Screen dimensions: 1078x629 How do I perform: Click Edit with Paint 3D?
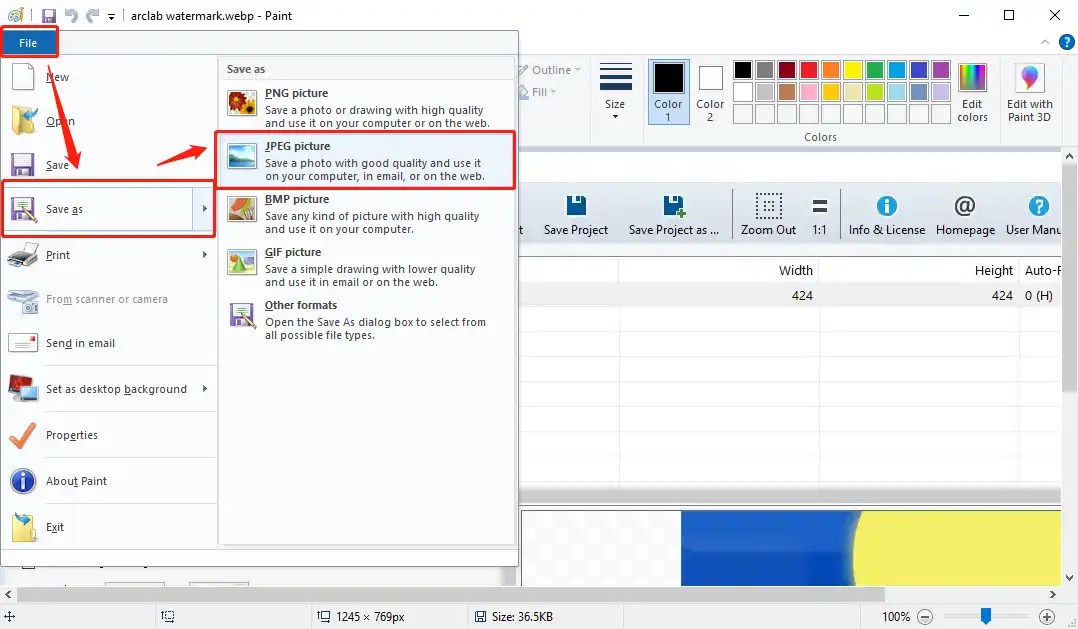pyautogui.click(x=1029, y=92)
